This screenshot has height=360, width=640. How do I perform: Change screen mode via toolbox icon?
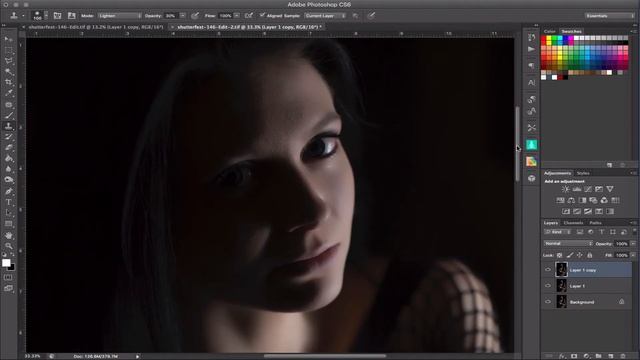(8, 288)
